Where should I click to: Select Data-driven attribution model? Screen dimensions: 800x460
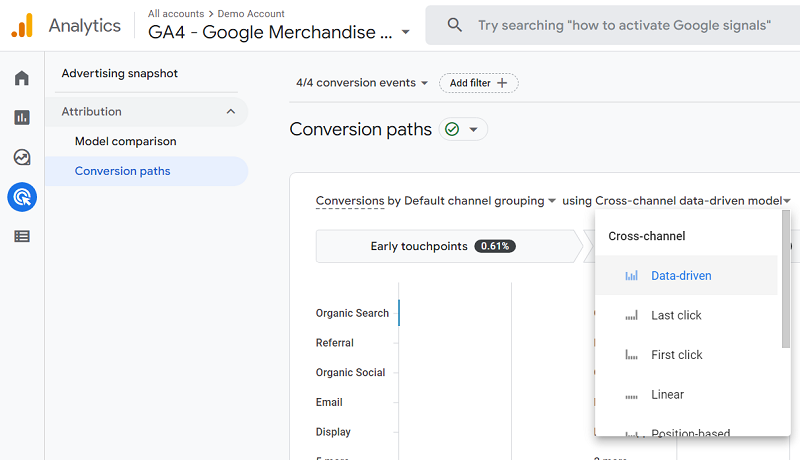pos(686,275)
